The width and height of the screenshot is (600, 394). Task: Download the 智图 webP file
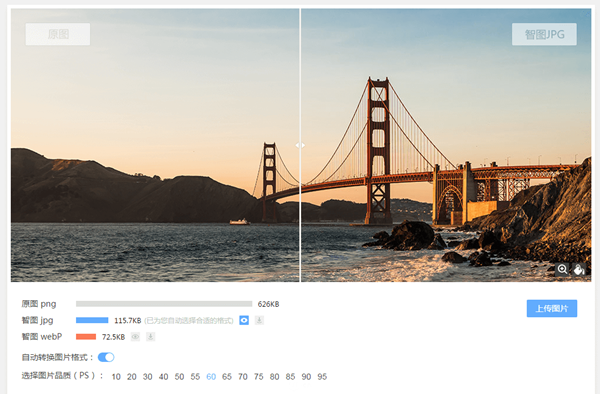click(x=150, y=337)
